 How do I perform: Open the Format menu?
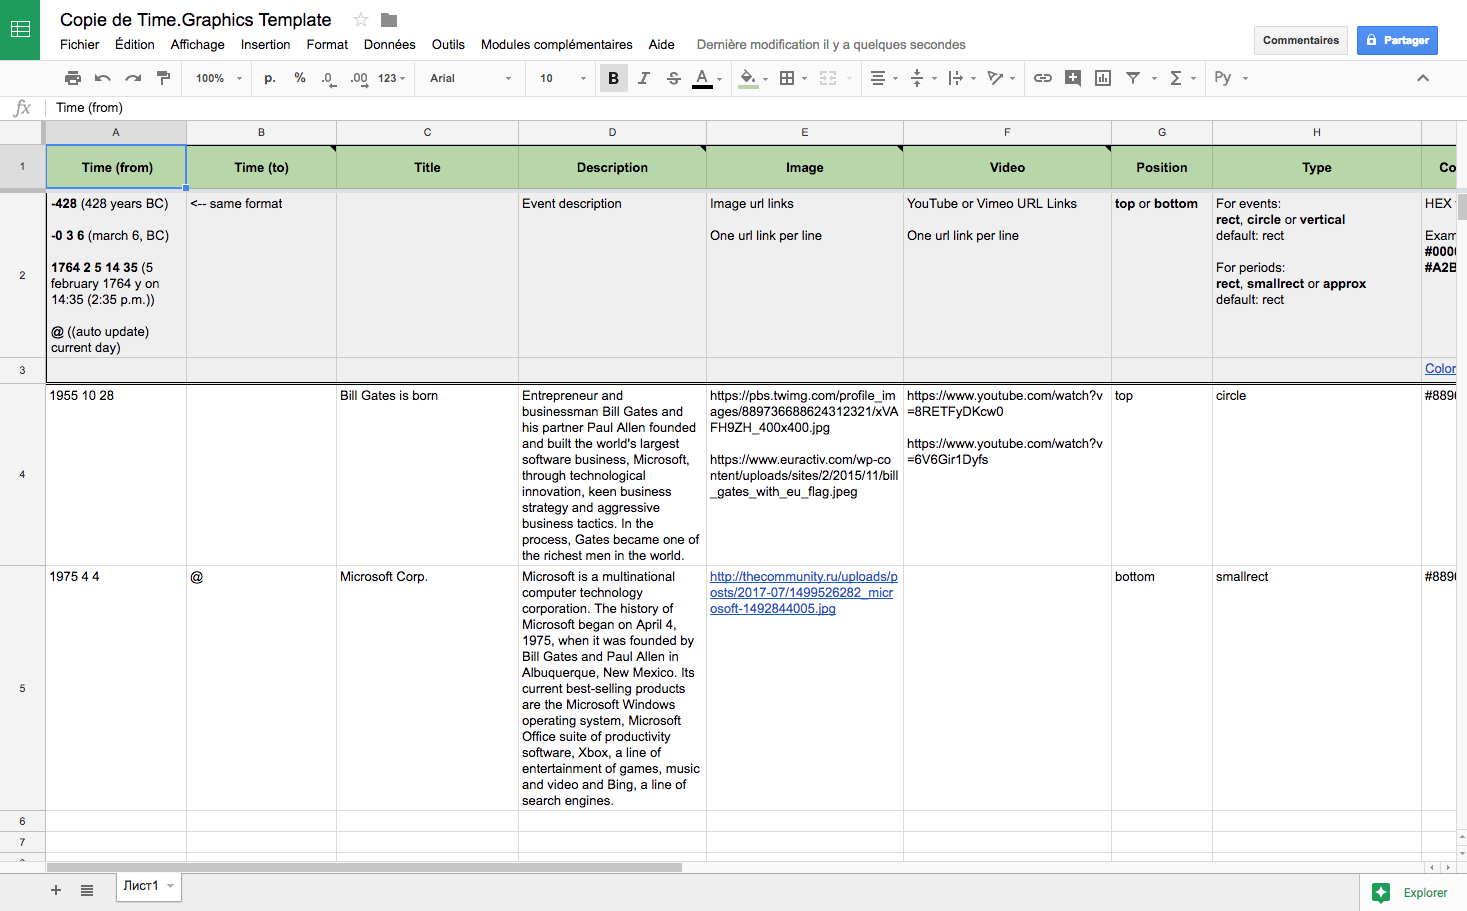(x=328, y=44)
